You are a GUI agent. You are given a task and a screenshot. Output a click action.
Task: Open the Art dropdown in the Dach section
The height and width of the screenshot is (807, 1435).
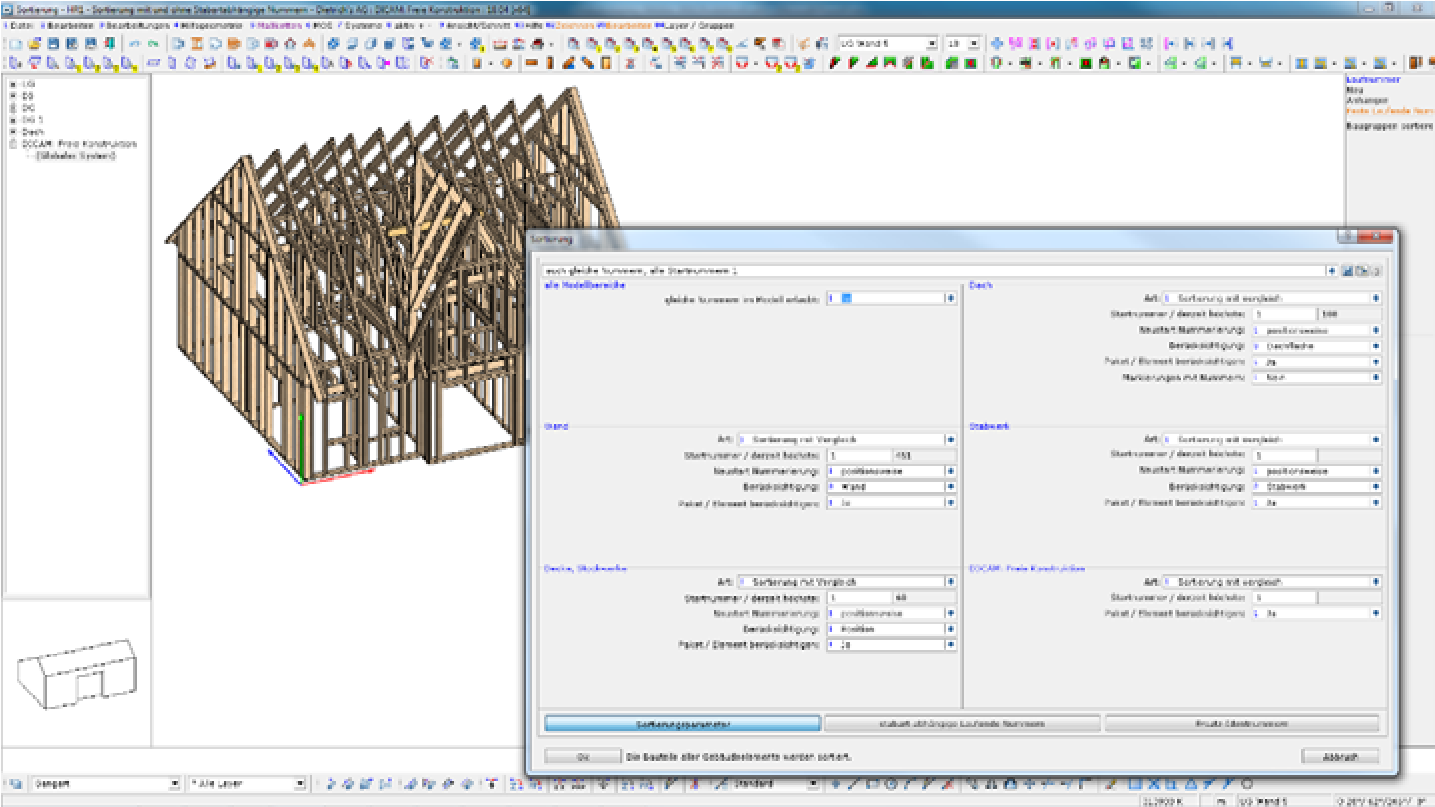tap(1376, 298)
